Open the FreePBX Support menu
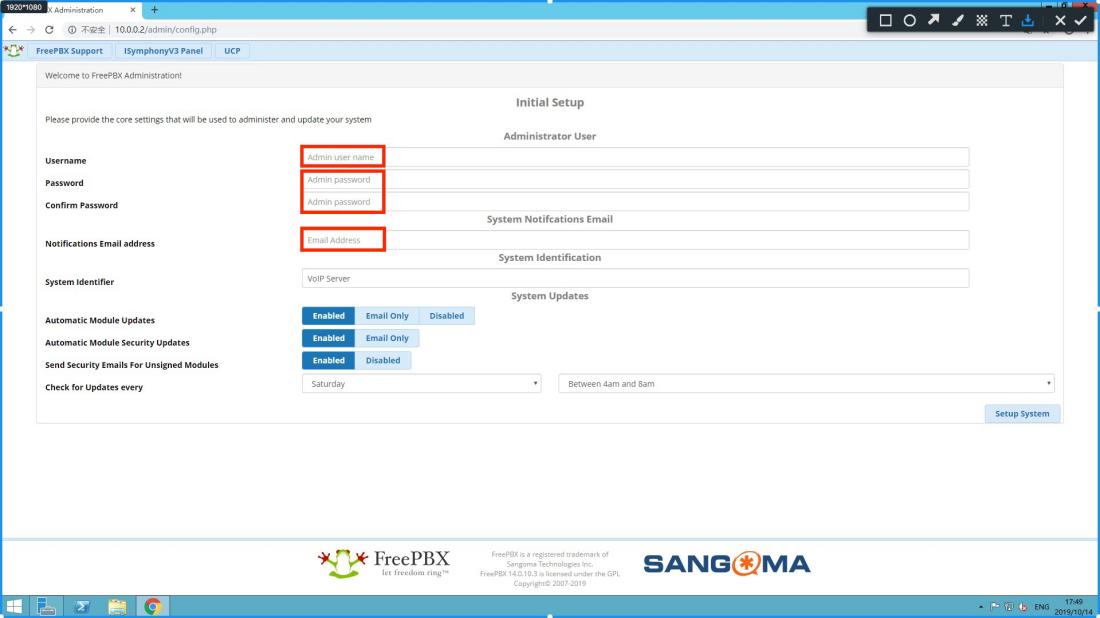The height and width of the screenshot is (618, 1100). pos(69,51)
